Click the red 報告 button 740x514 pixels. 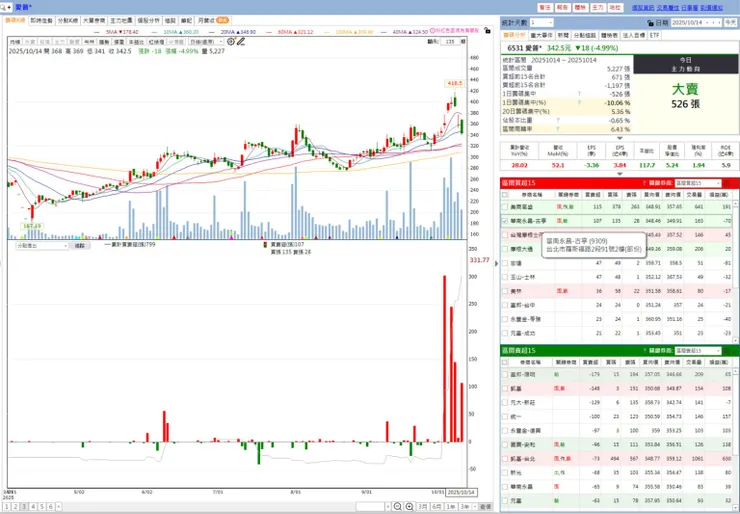[563, 8]
